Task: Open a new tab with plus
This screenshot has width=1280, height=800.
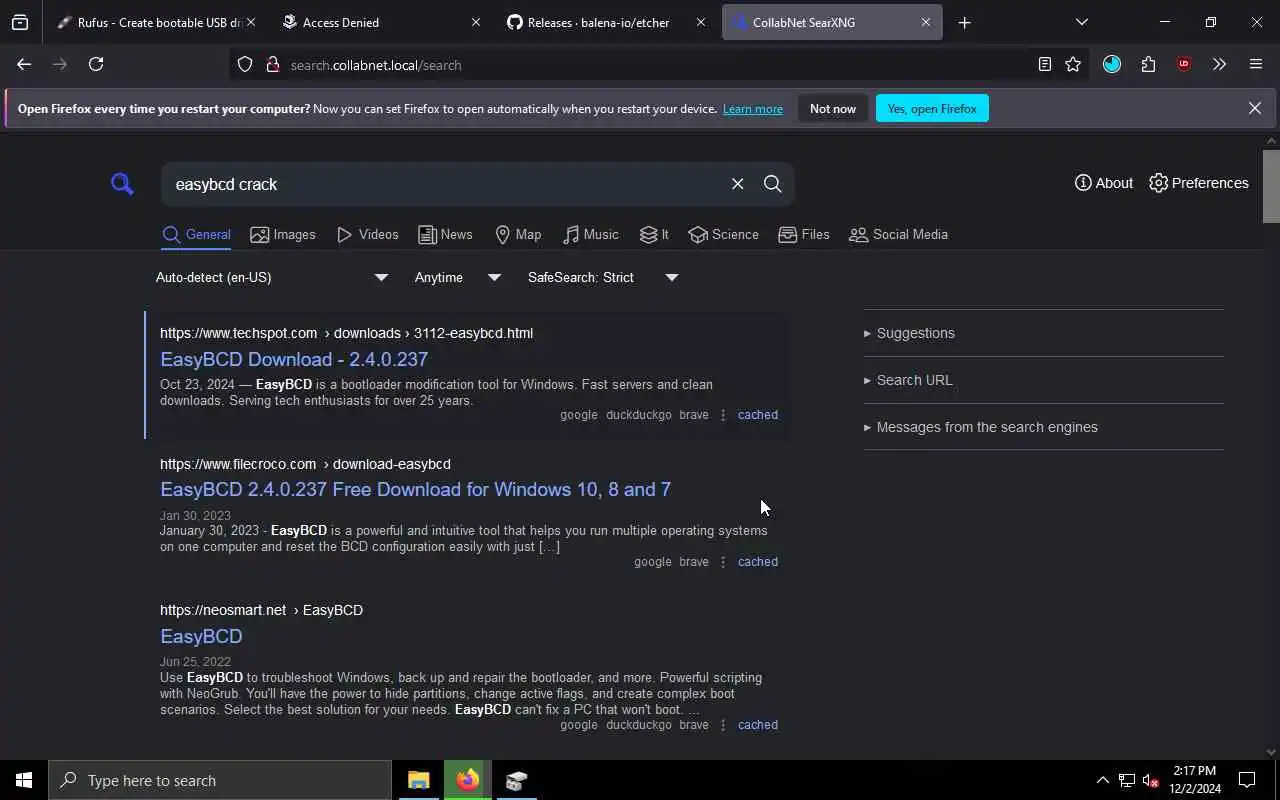Action: coord(964,22)
